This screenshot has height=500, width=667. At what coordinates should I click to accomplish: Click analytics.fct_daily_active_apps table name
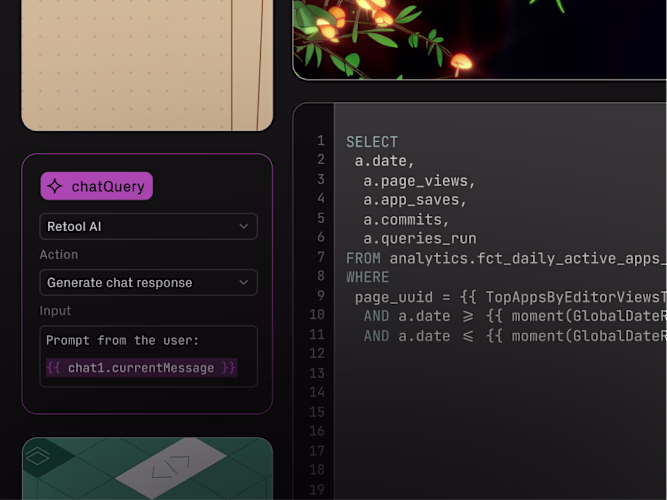[528, 258]
